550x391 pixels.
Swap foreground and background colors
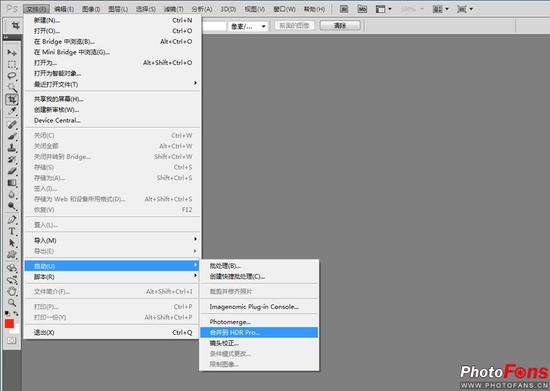(x=16, y=313)
